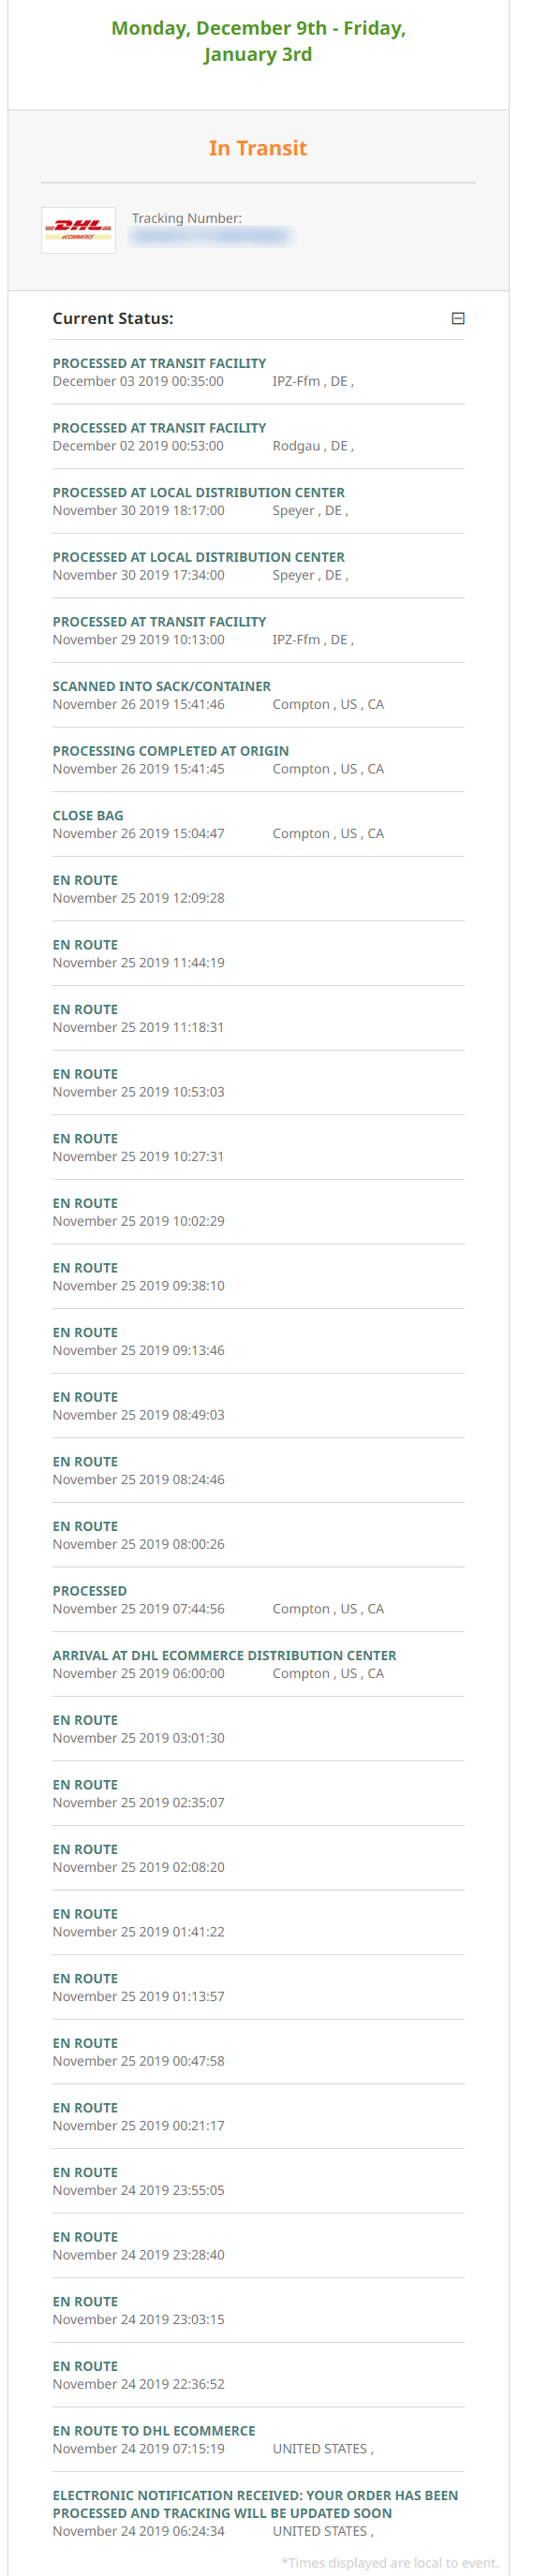Select the En Route 12:09:28 entry

258,889
